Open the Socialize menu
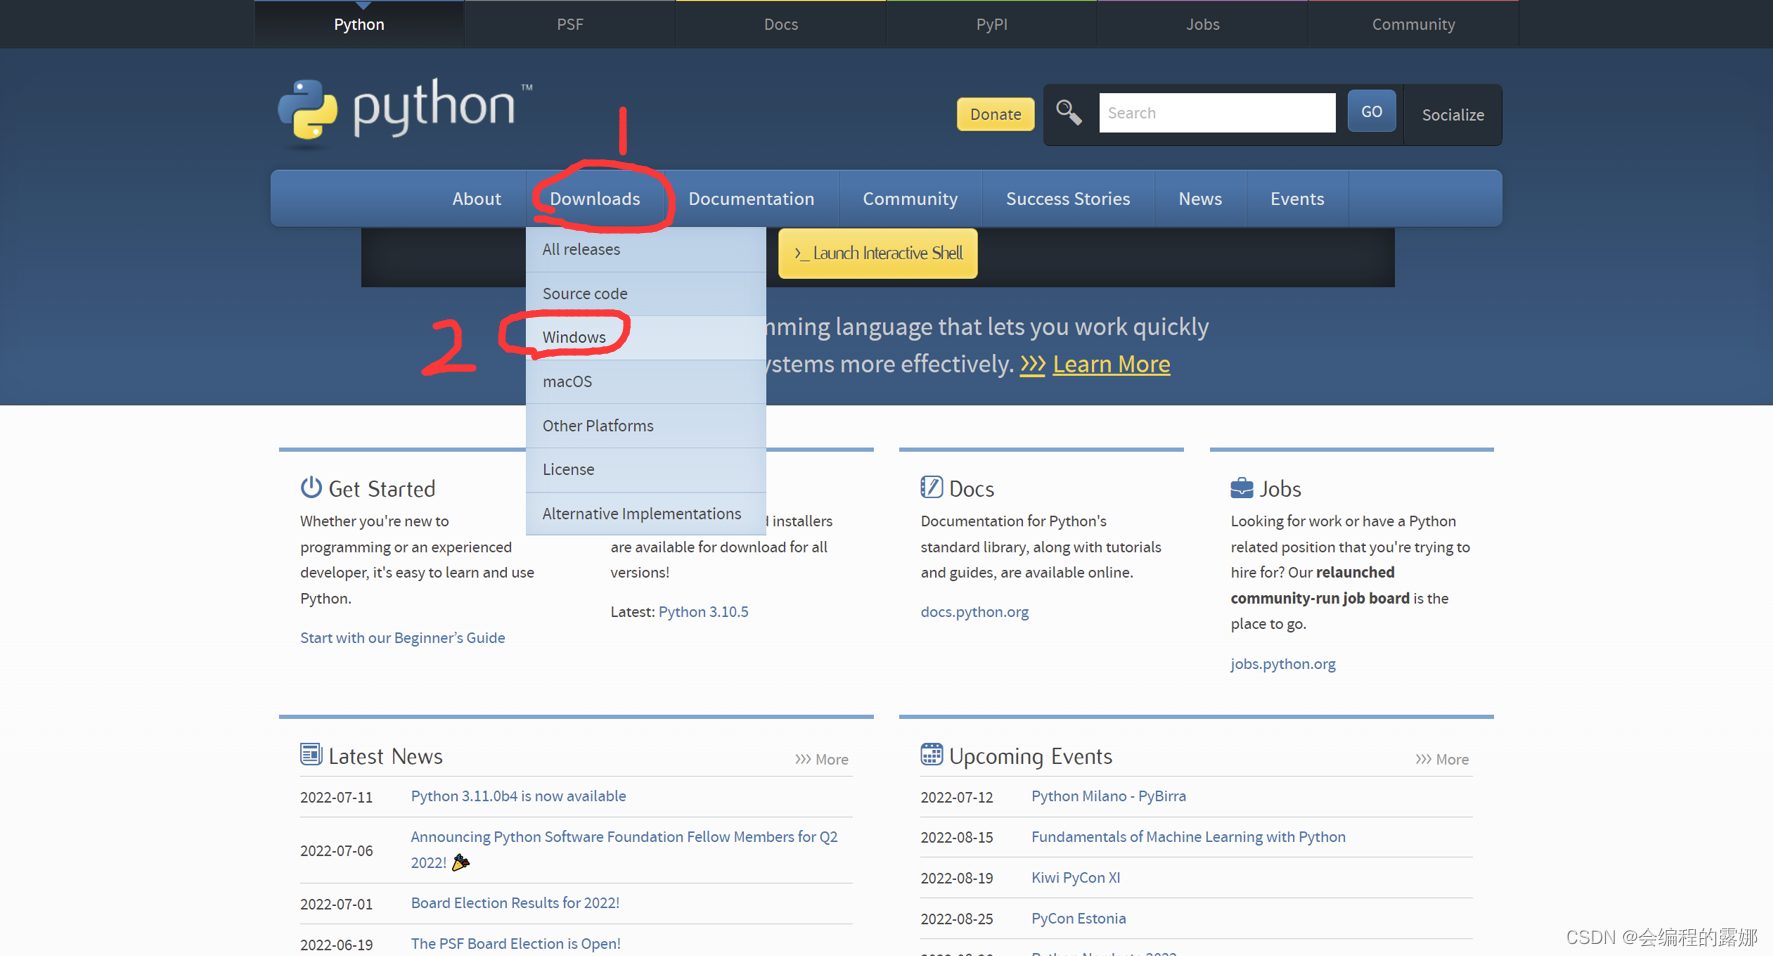This screenshot has height=956, width=1773. 1453,115
